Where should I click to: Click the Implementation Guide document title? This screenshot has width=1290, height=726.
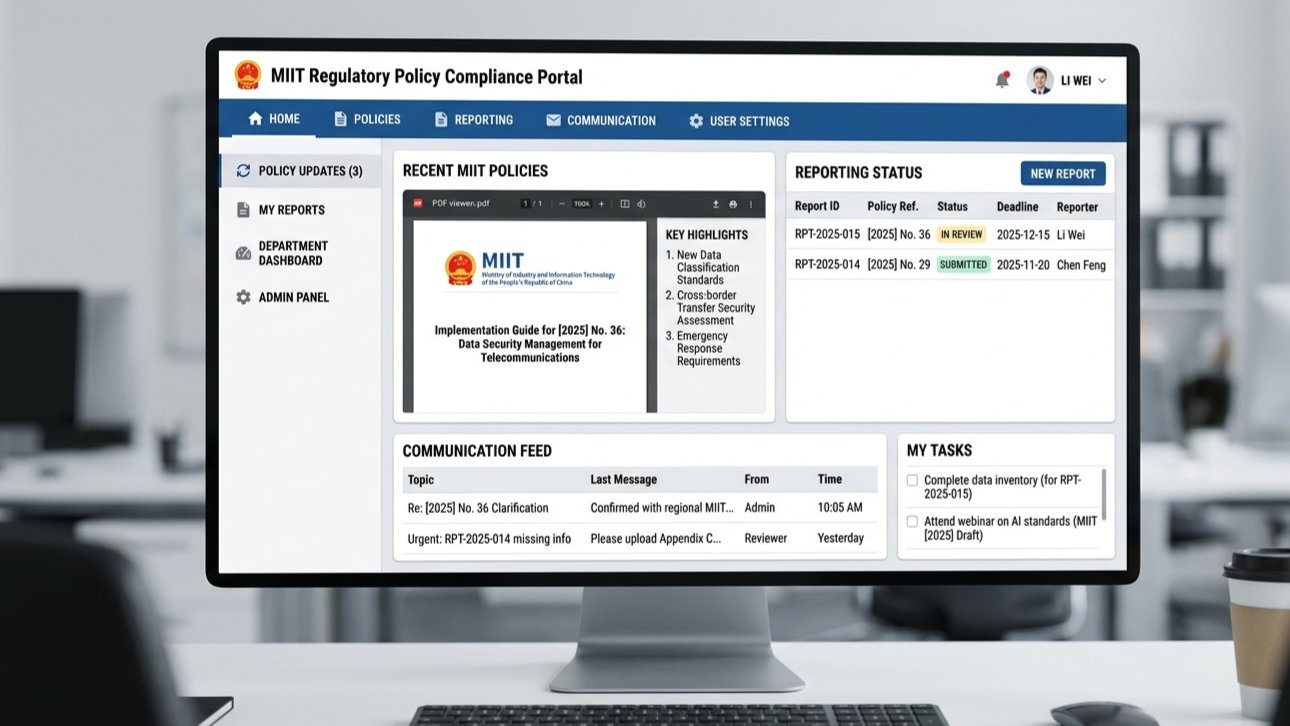[x=530, y=344]
